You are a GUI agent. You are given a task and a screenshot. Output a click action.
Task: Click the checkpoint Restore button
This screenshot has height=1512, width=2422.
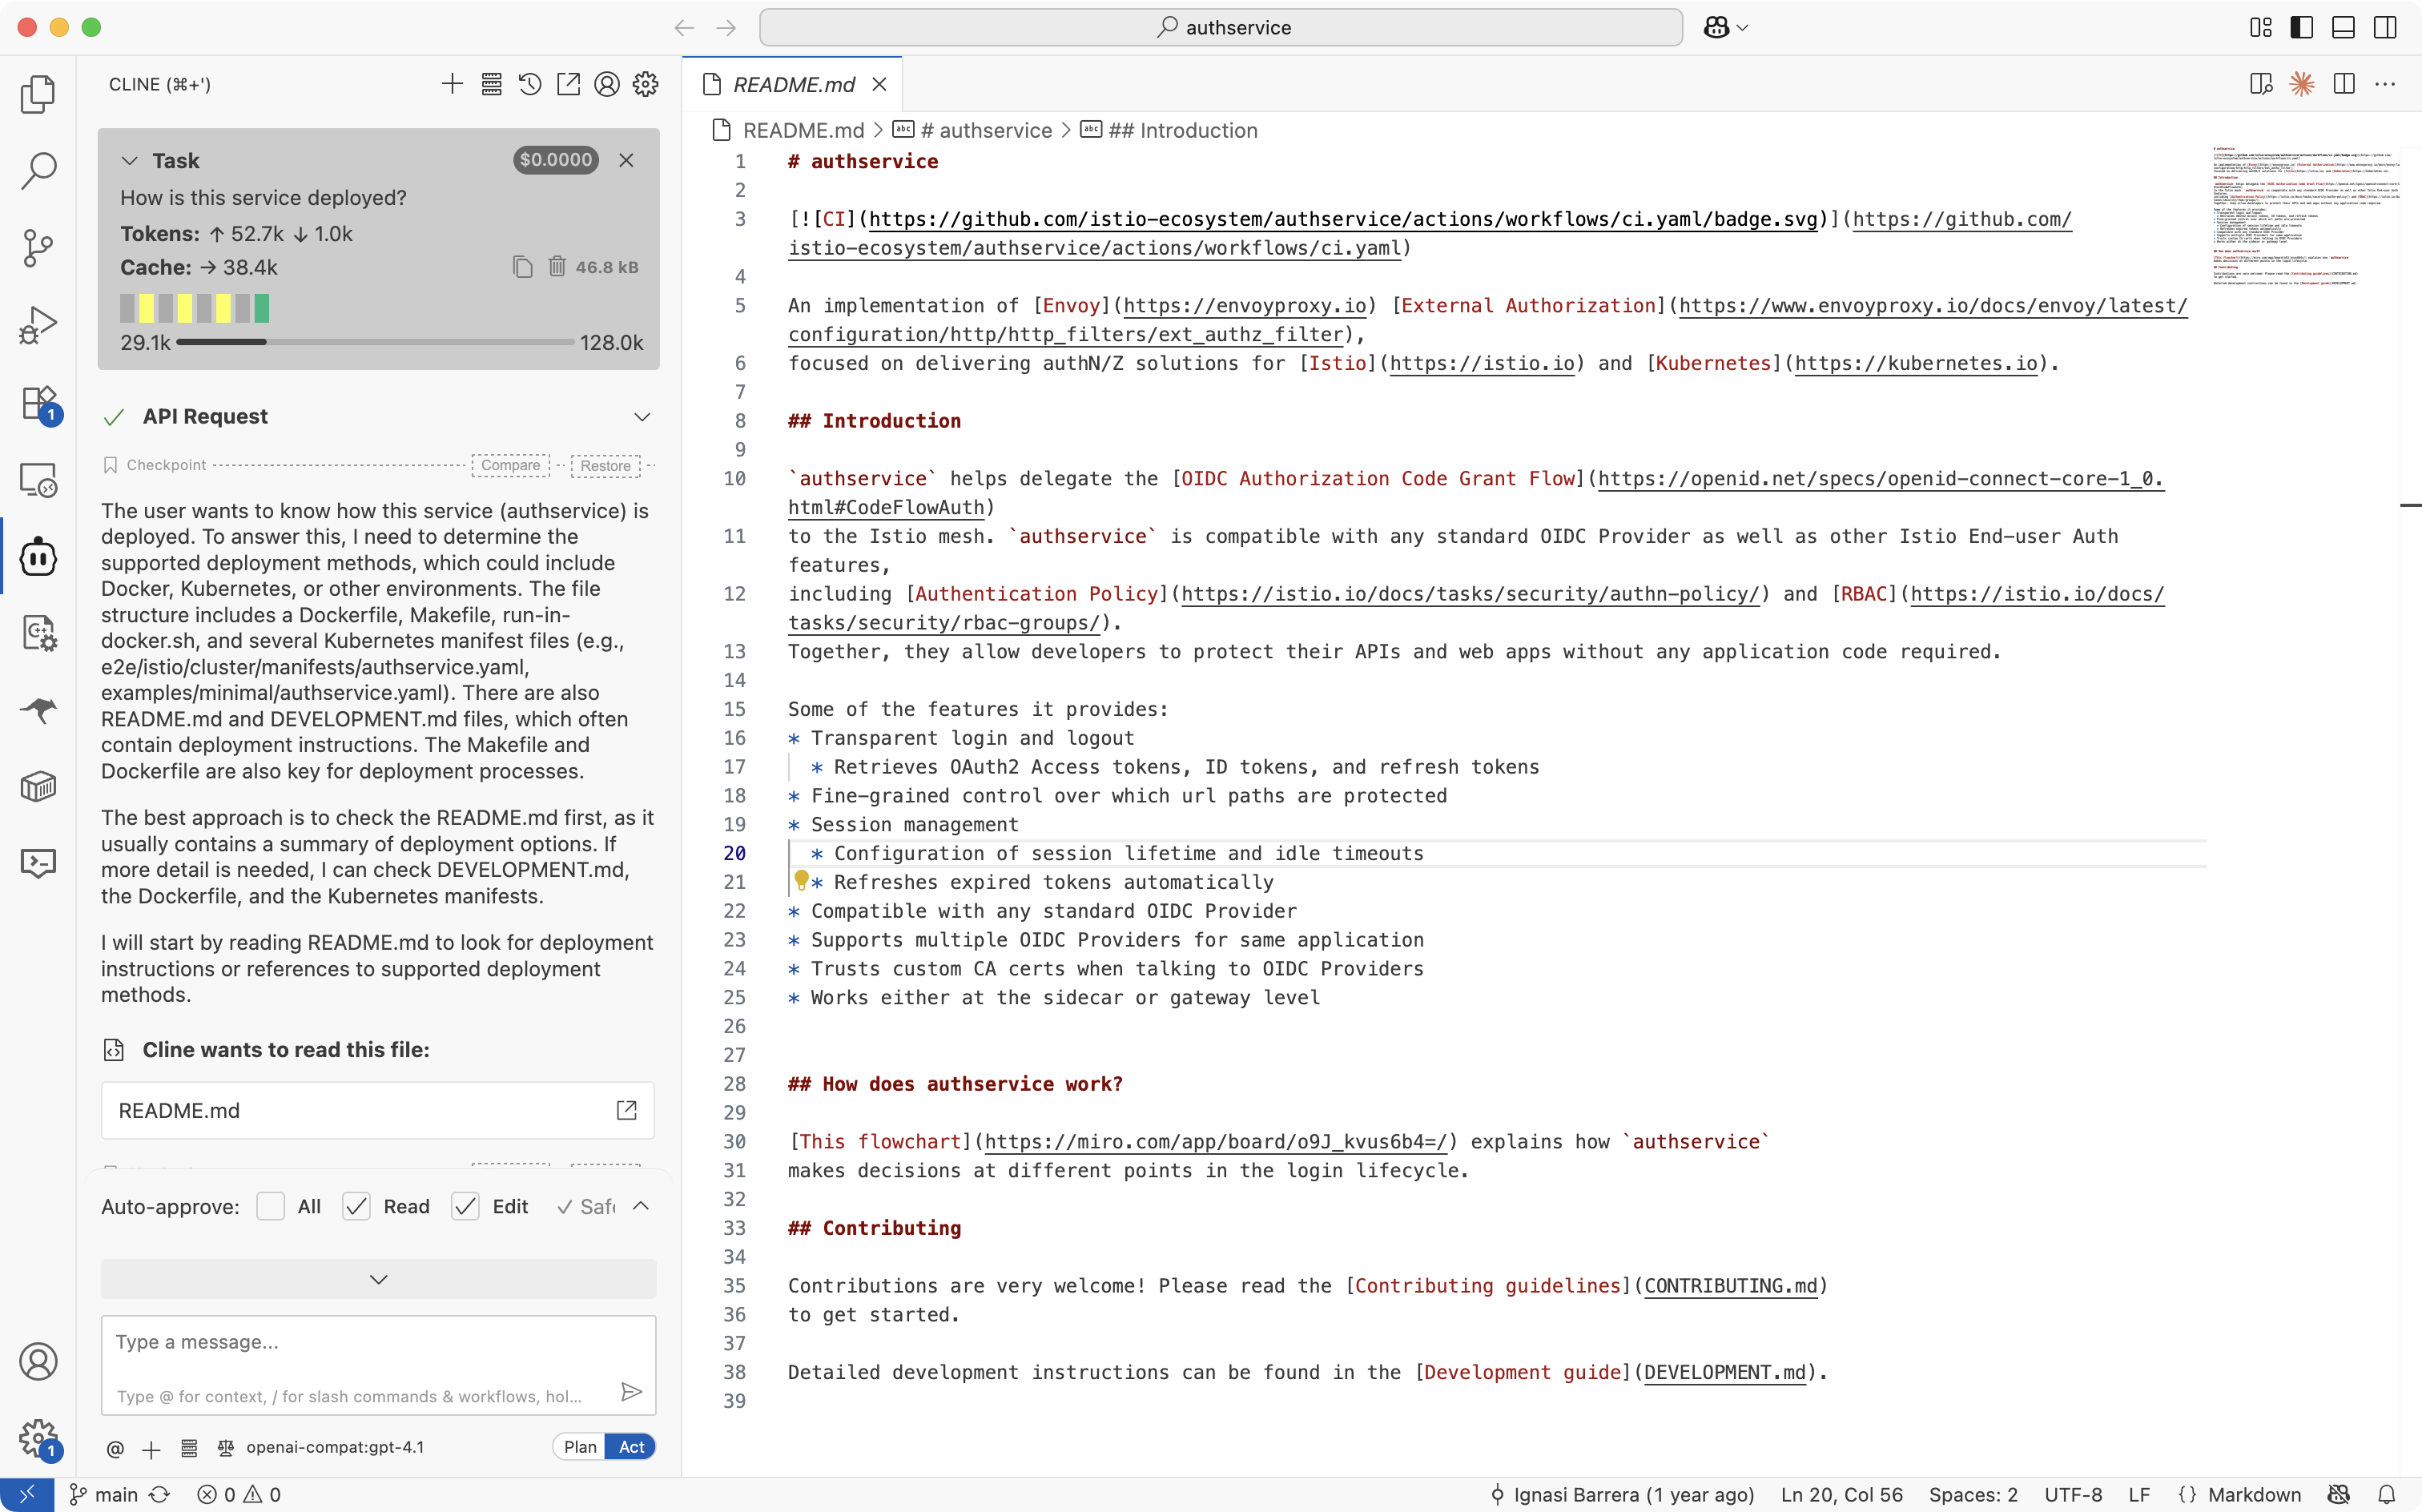click(x=605, y=465)
